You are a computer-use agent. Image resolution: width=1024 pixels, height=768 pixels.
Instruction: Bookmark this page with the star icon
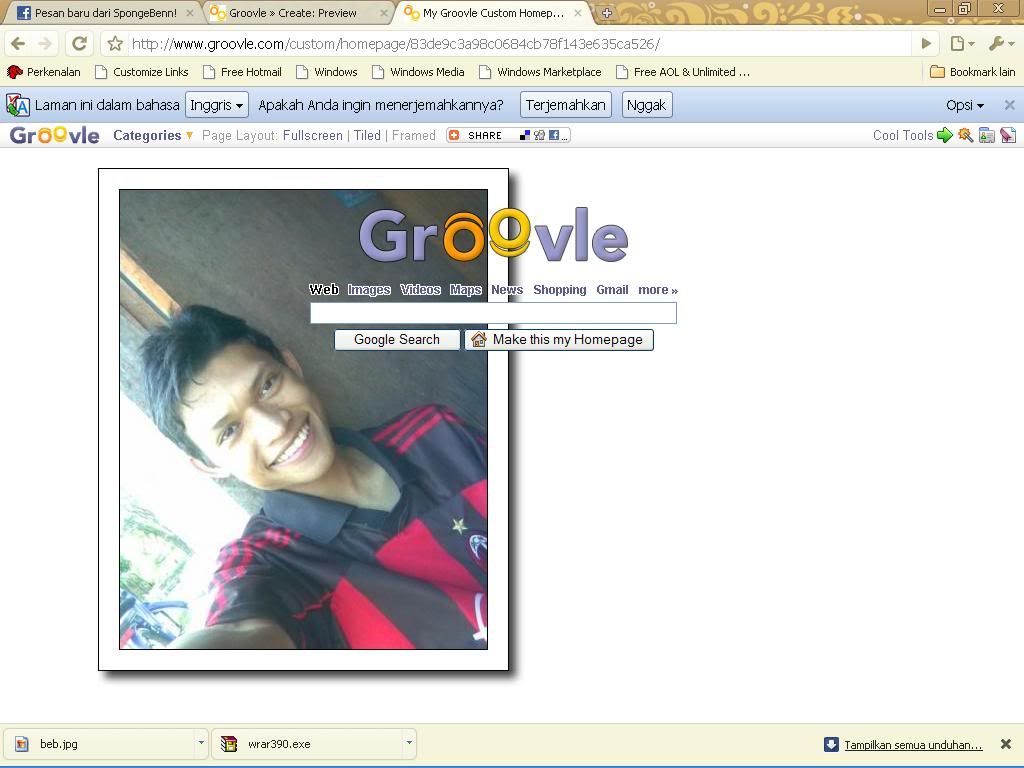click(115, 44)
